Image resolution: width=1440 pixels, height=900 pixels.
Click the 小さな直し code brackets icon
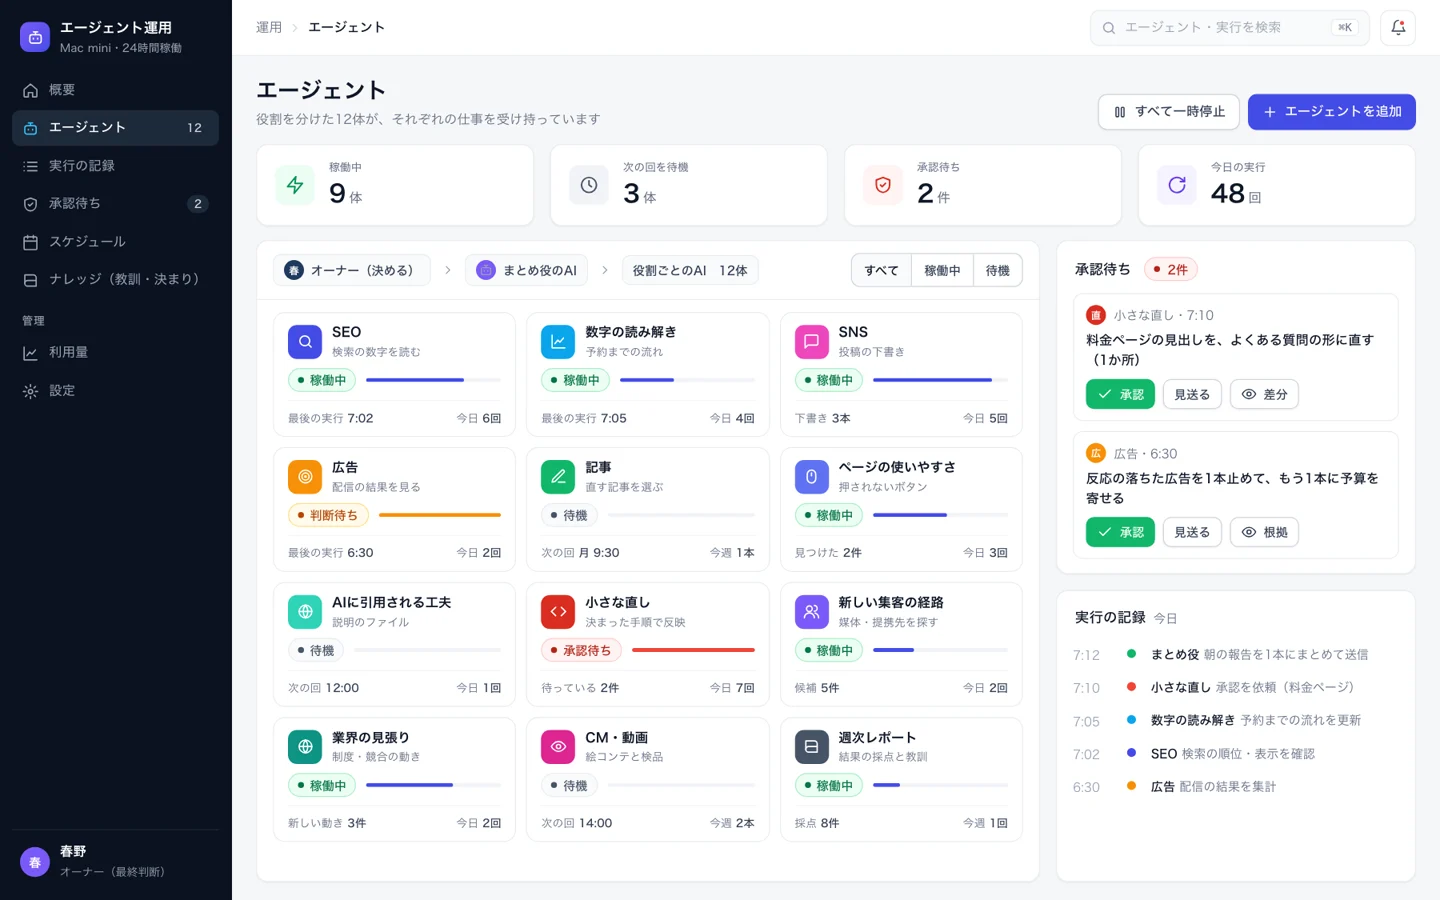pos(558,612)
